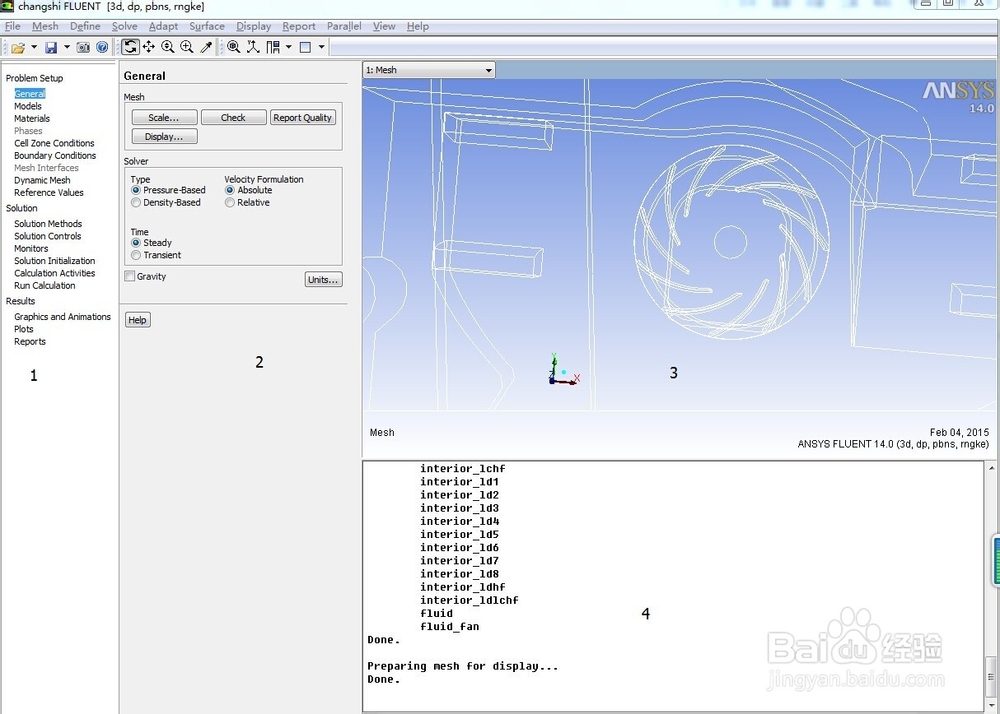Image resolution: width=1000 pixels, height=714 pixels.
Task: Select Absolute velocity formulation
Action: [248, 190]
